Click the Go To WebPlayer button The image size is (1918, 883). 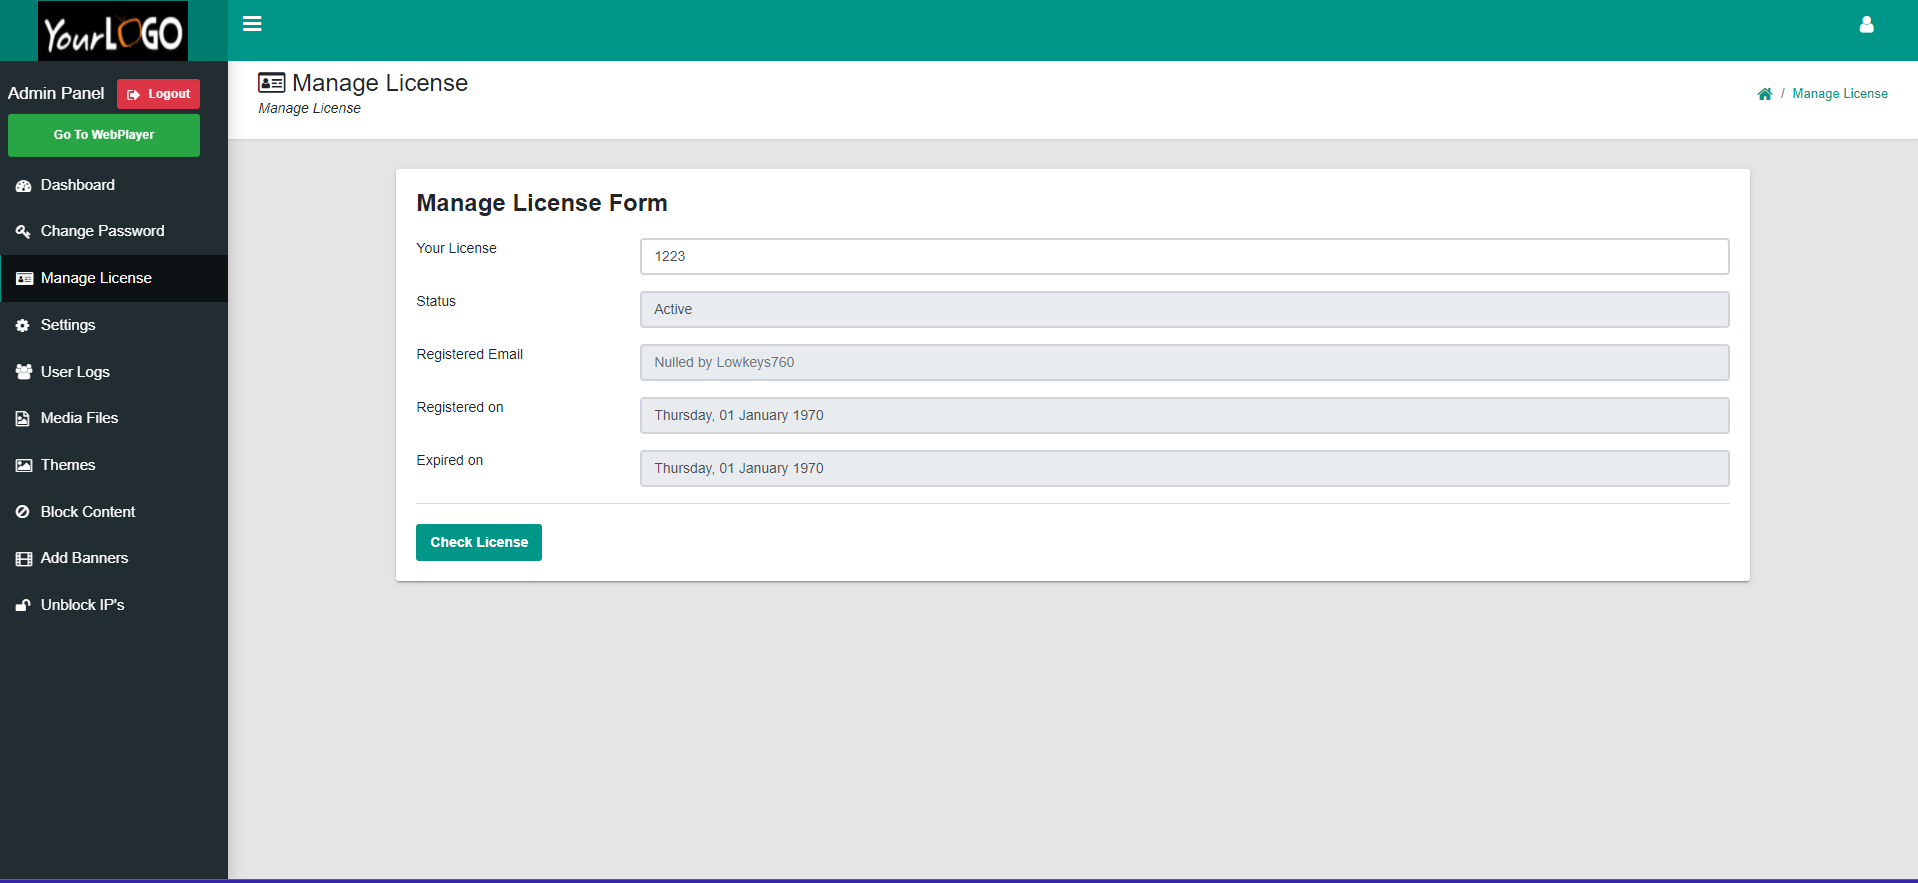point(104,135)
